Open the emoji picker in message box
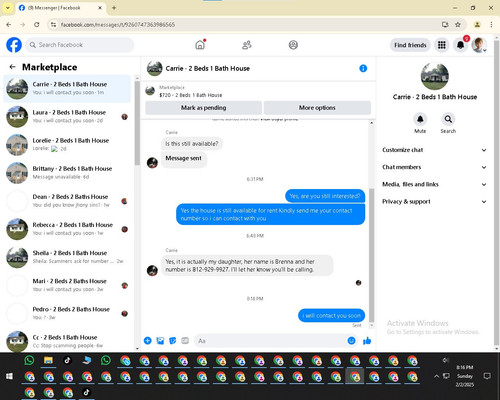The image size is (500, 400). pyautogui.click(x=351, y=341)
